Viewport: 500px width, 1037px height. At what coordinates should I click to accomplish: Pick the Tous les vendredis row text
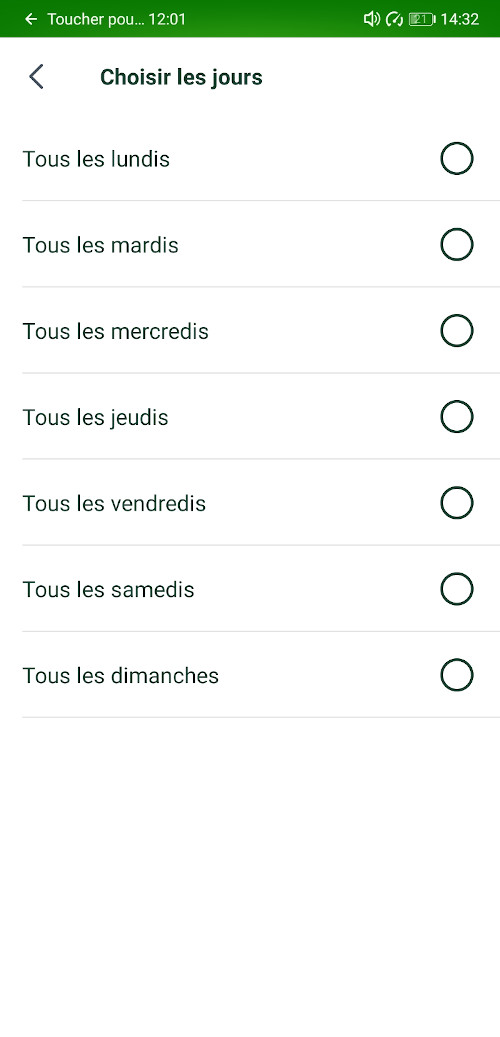[x=114, y=503]
